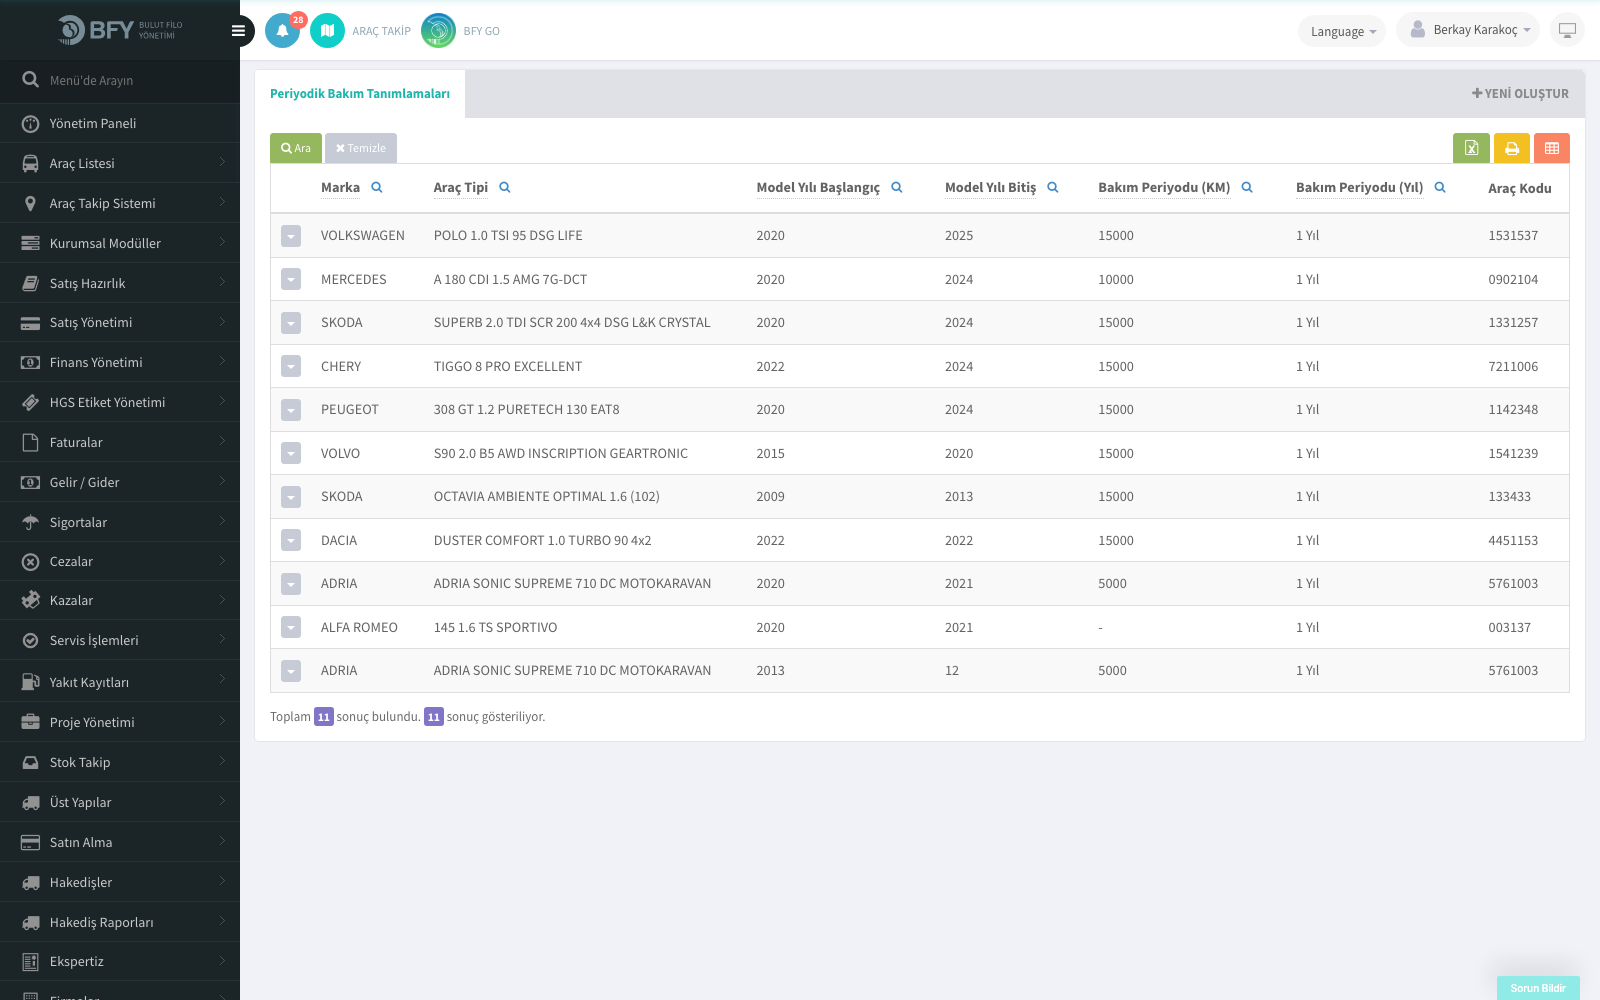
Task: Open row actions for SKODA SUPERB
Action: [291, 323]
